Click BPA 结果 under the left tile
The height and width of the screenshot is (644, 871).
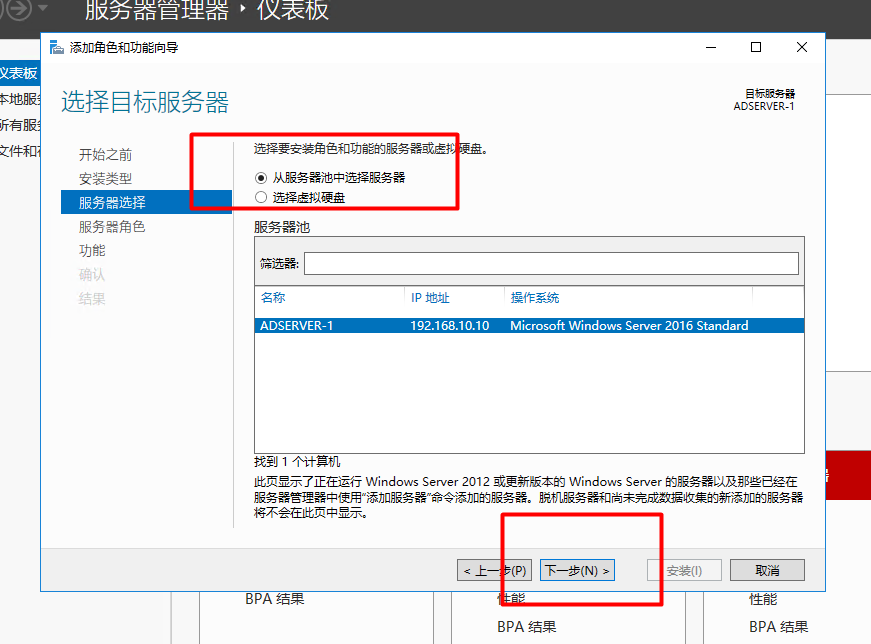tap(275, 599)
